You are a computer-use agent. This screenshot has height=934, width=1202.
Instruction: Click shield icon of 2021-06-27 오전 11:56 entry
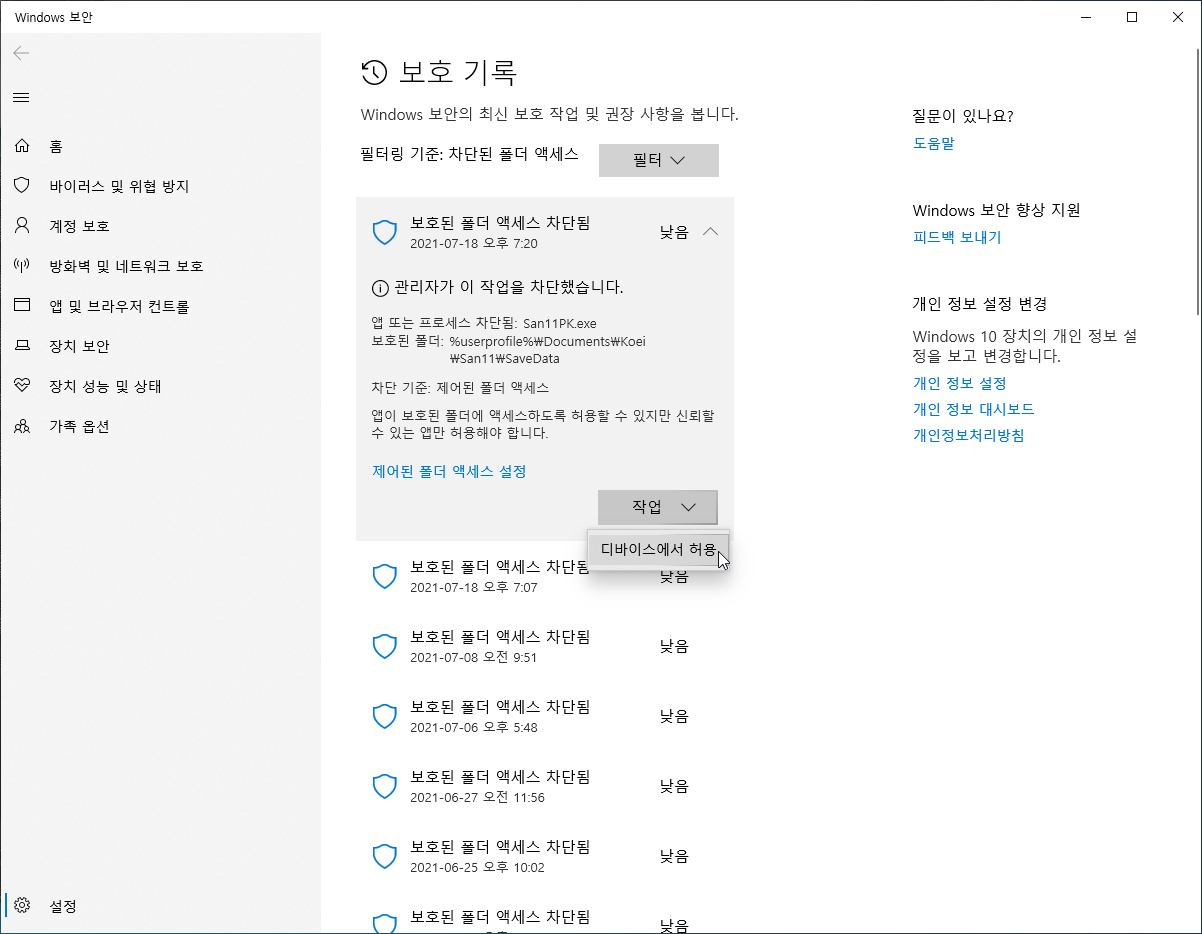[385, 786]
